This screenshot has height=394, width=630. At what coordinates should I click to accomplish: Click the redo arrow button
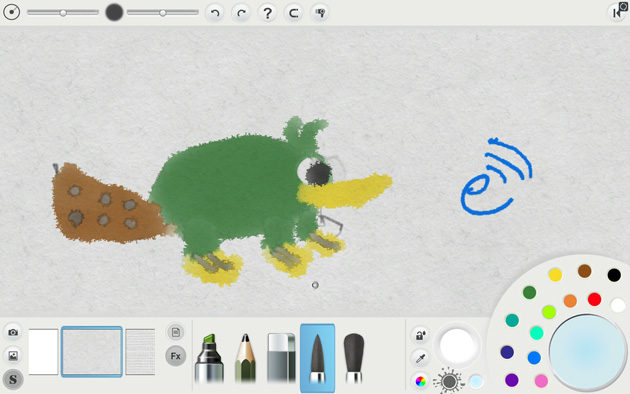pos(241,13)
